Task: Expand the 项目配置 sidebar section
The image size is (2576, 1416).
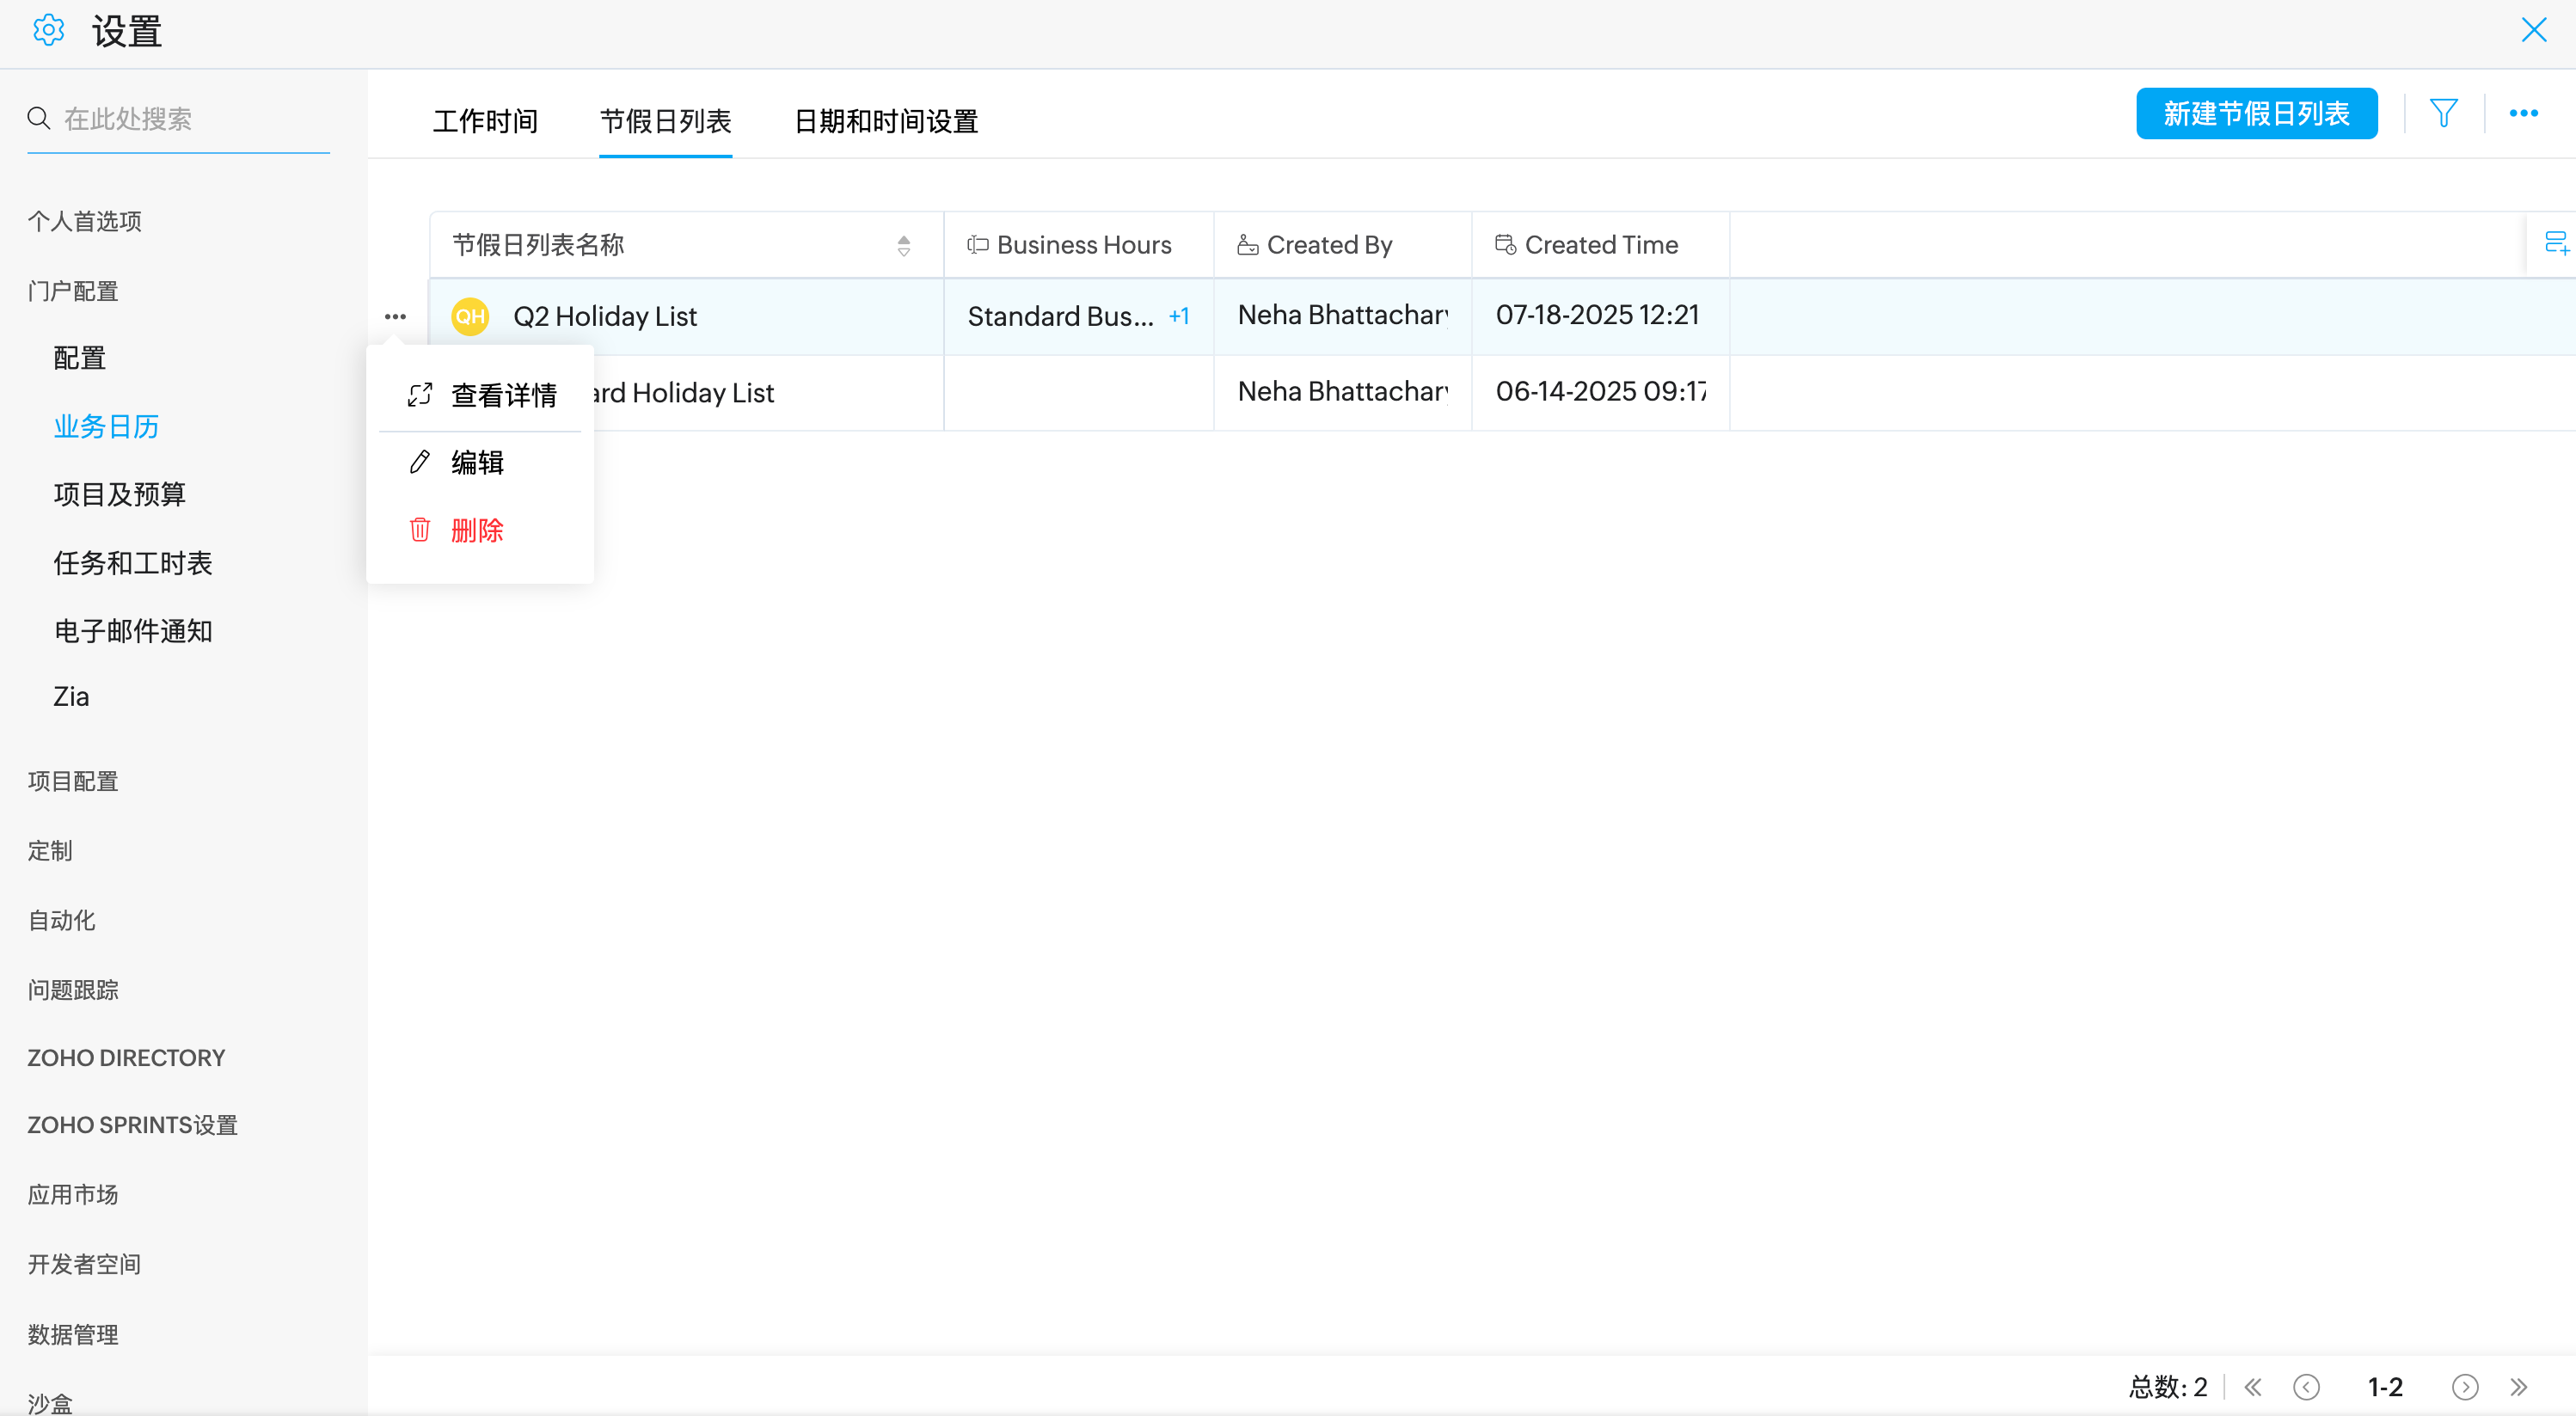Action: (73, 781)
